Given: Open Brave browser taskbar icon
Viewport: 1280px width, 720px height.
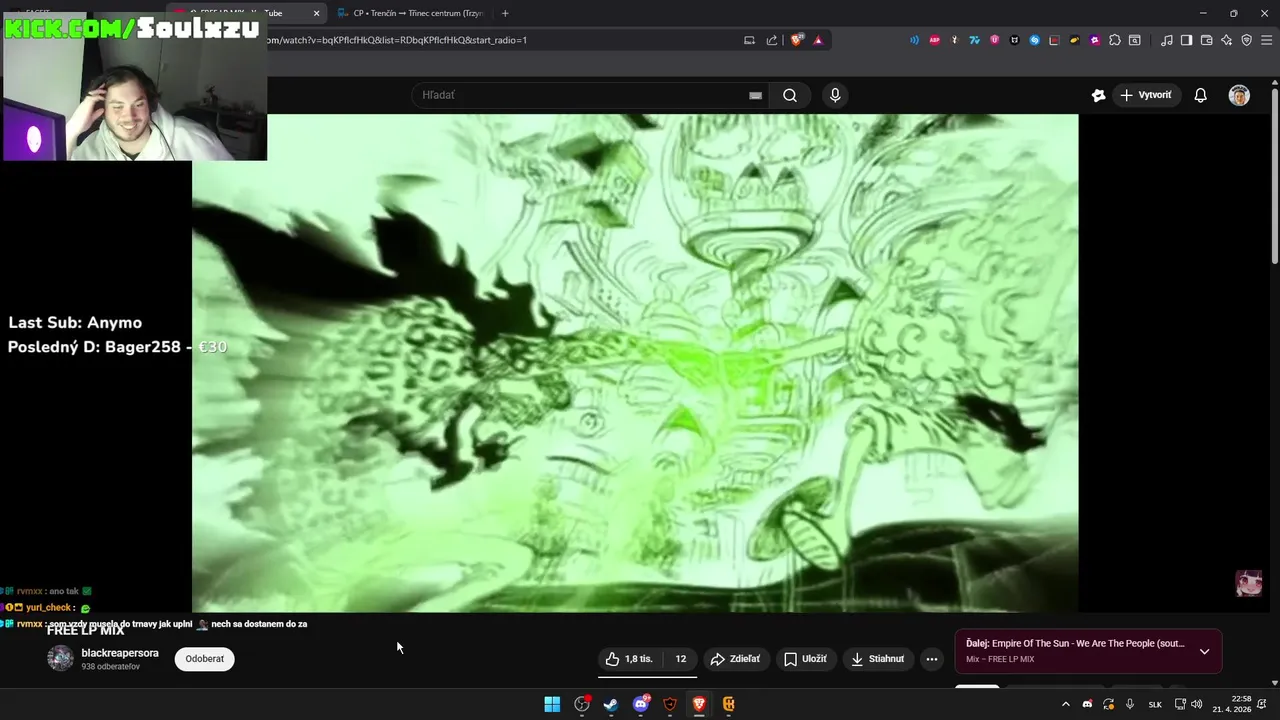Looking at the screenshot, I should coord(699,704).
